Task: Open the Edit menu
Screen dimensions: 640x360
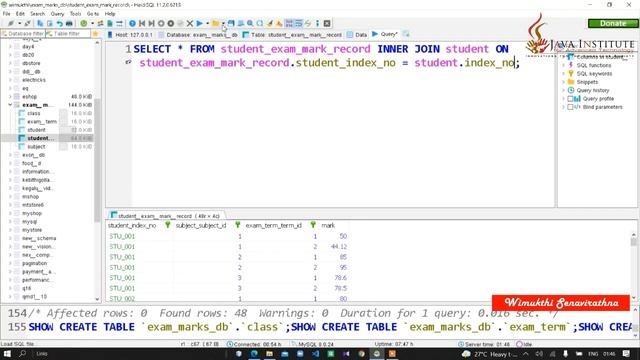Action: click(20, 13)
